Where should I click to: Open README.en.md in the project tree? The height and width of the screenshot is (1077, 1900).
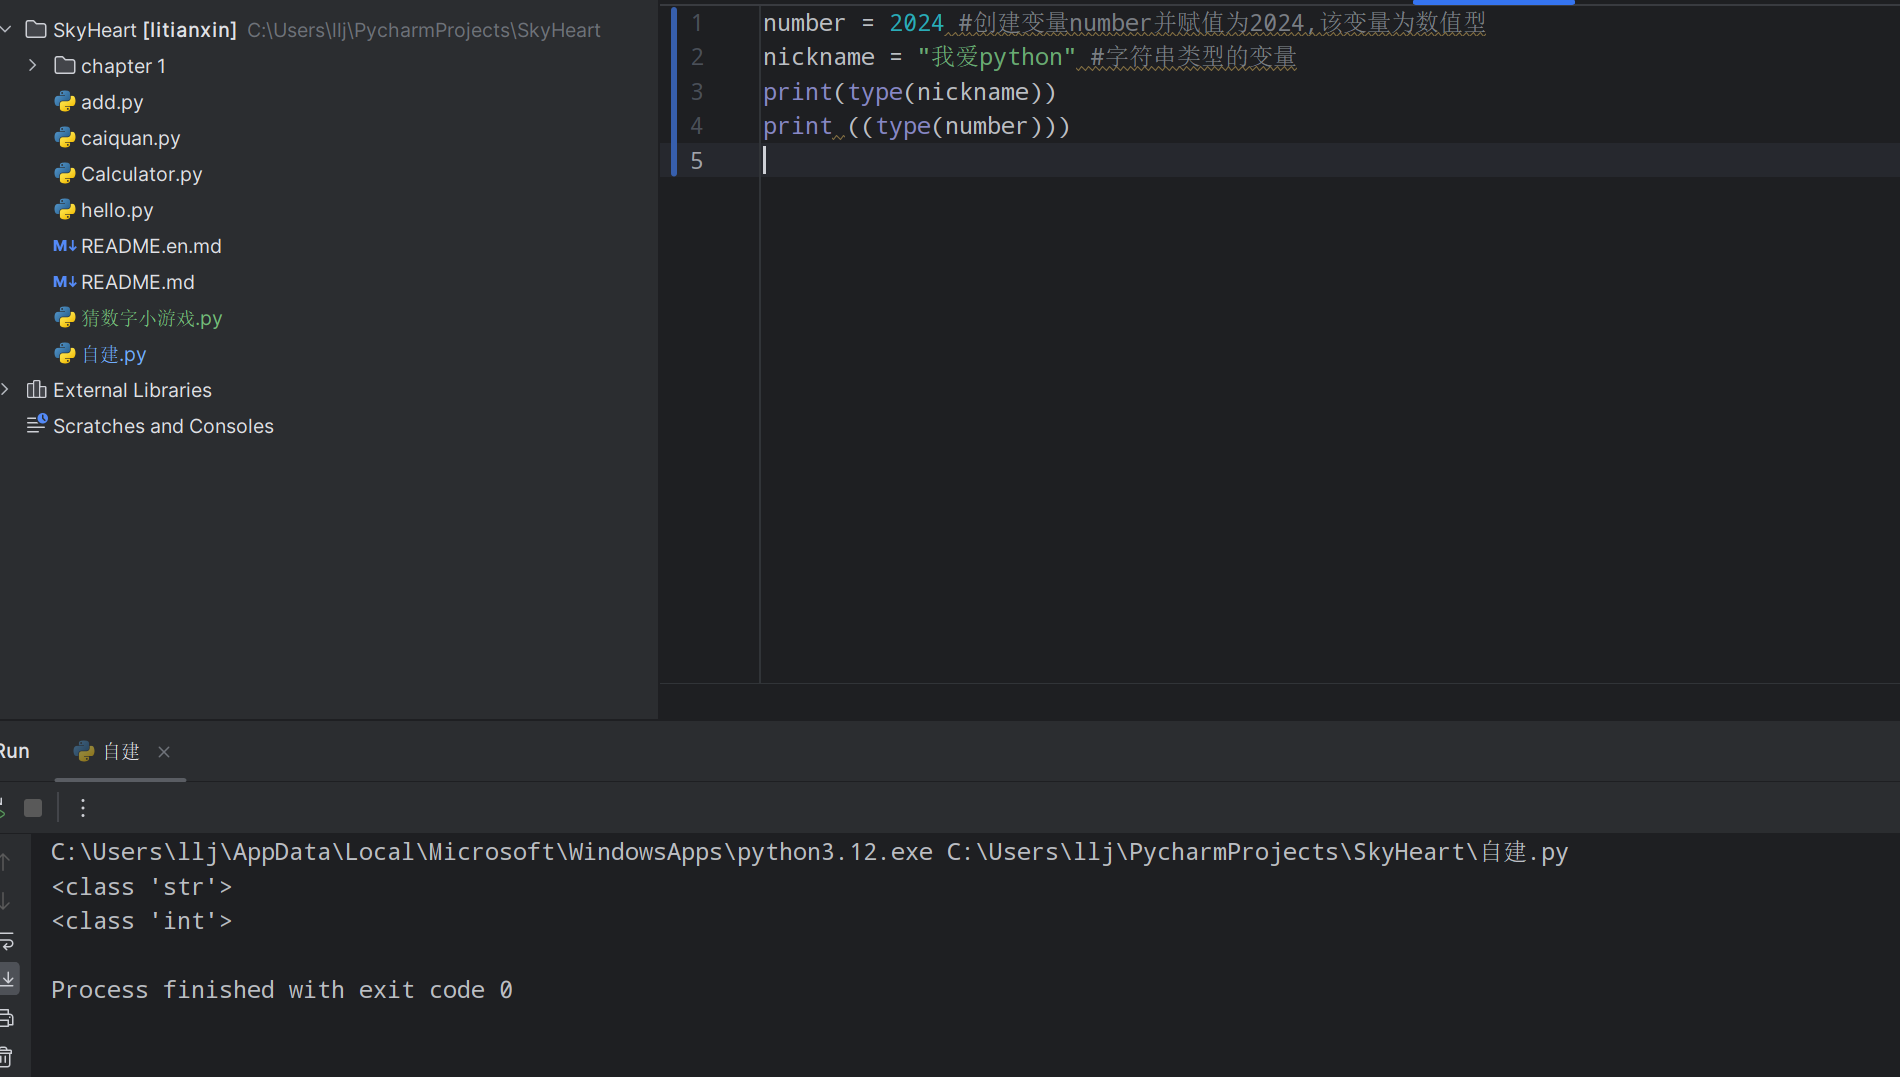151,246
